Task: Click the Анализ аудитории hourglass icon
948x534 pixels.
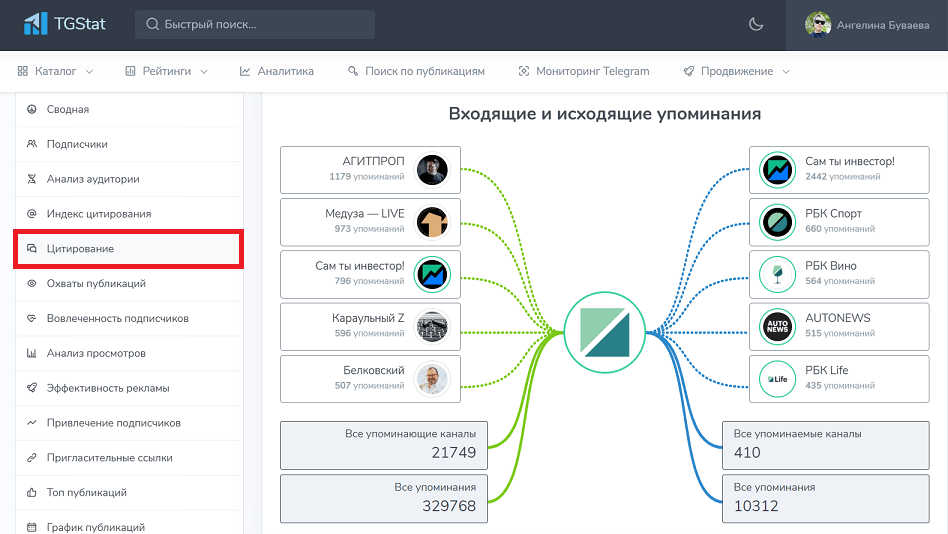Action: (31, 179)
